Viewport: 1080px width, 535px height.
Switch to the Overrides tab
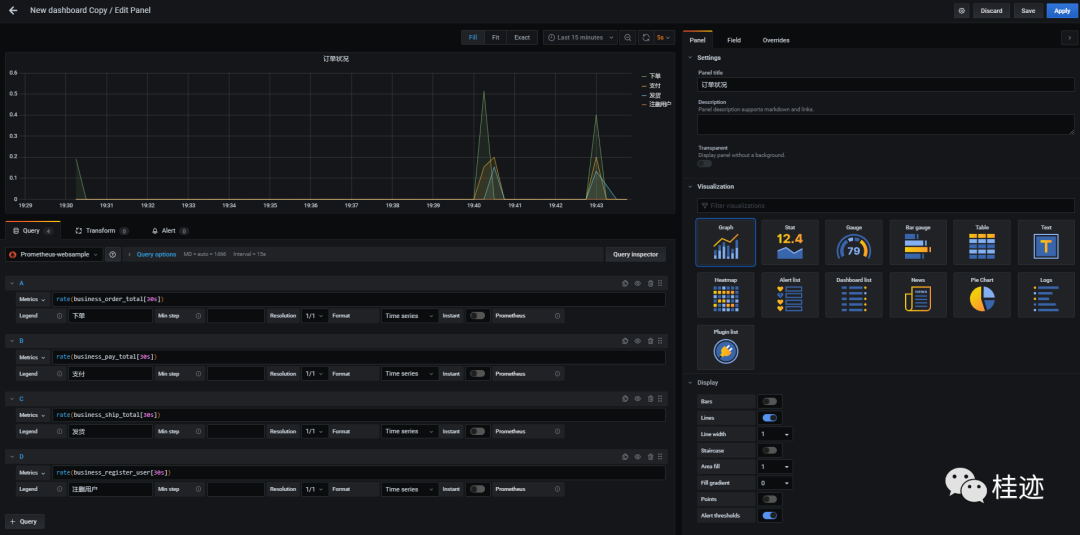776,40
